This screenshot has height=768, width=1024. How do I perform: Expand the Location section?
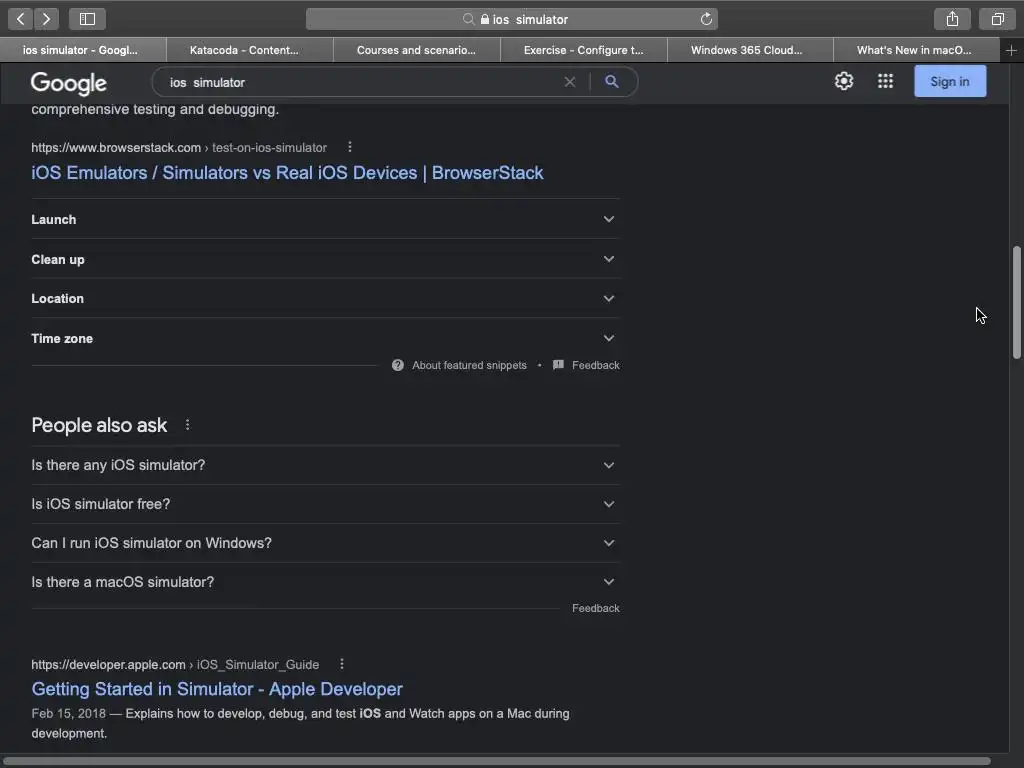[x=325, y=298]
